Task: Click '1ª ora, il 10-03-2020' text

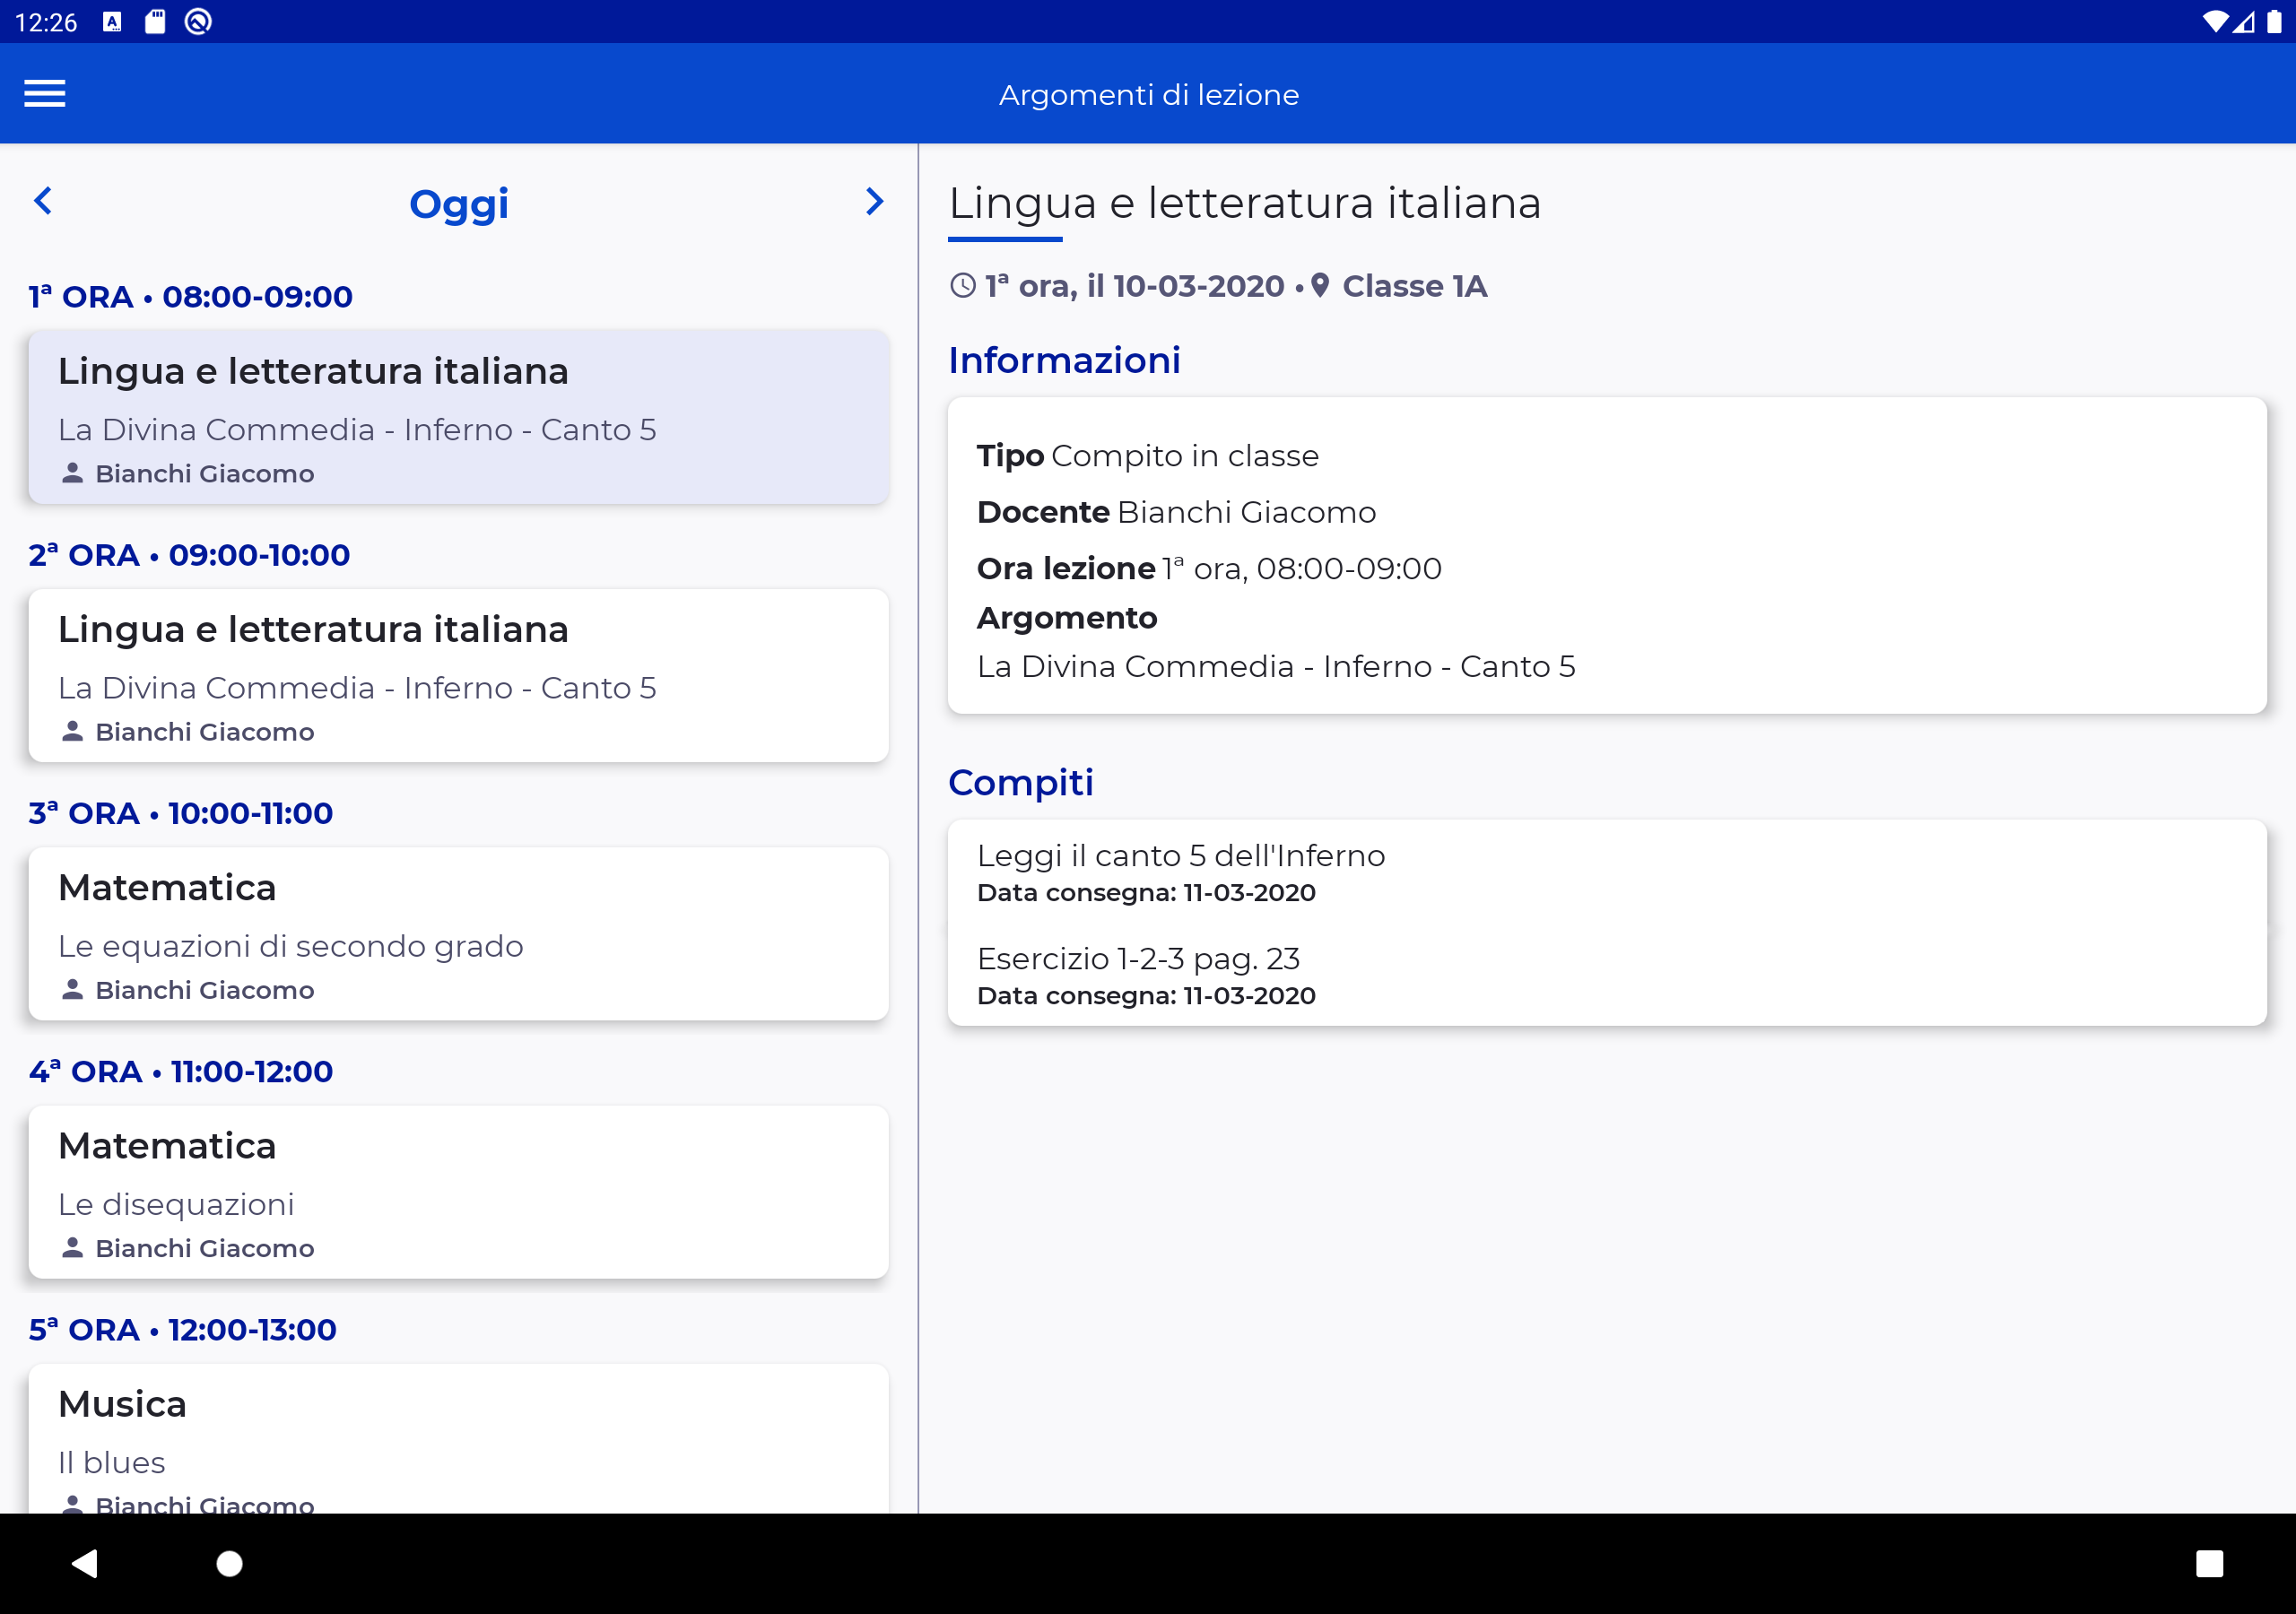Action: tap(1135, 286)
